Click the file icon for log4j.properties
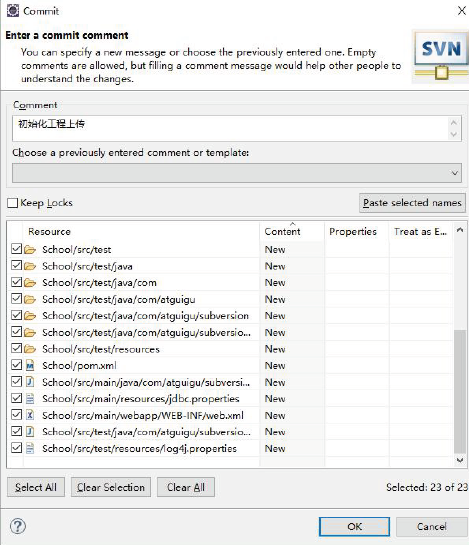 click(x=30, y=448)
